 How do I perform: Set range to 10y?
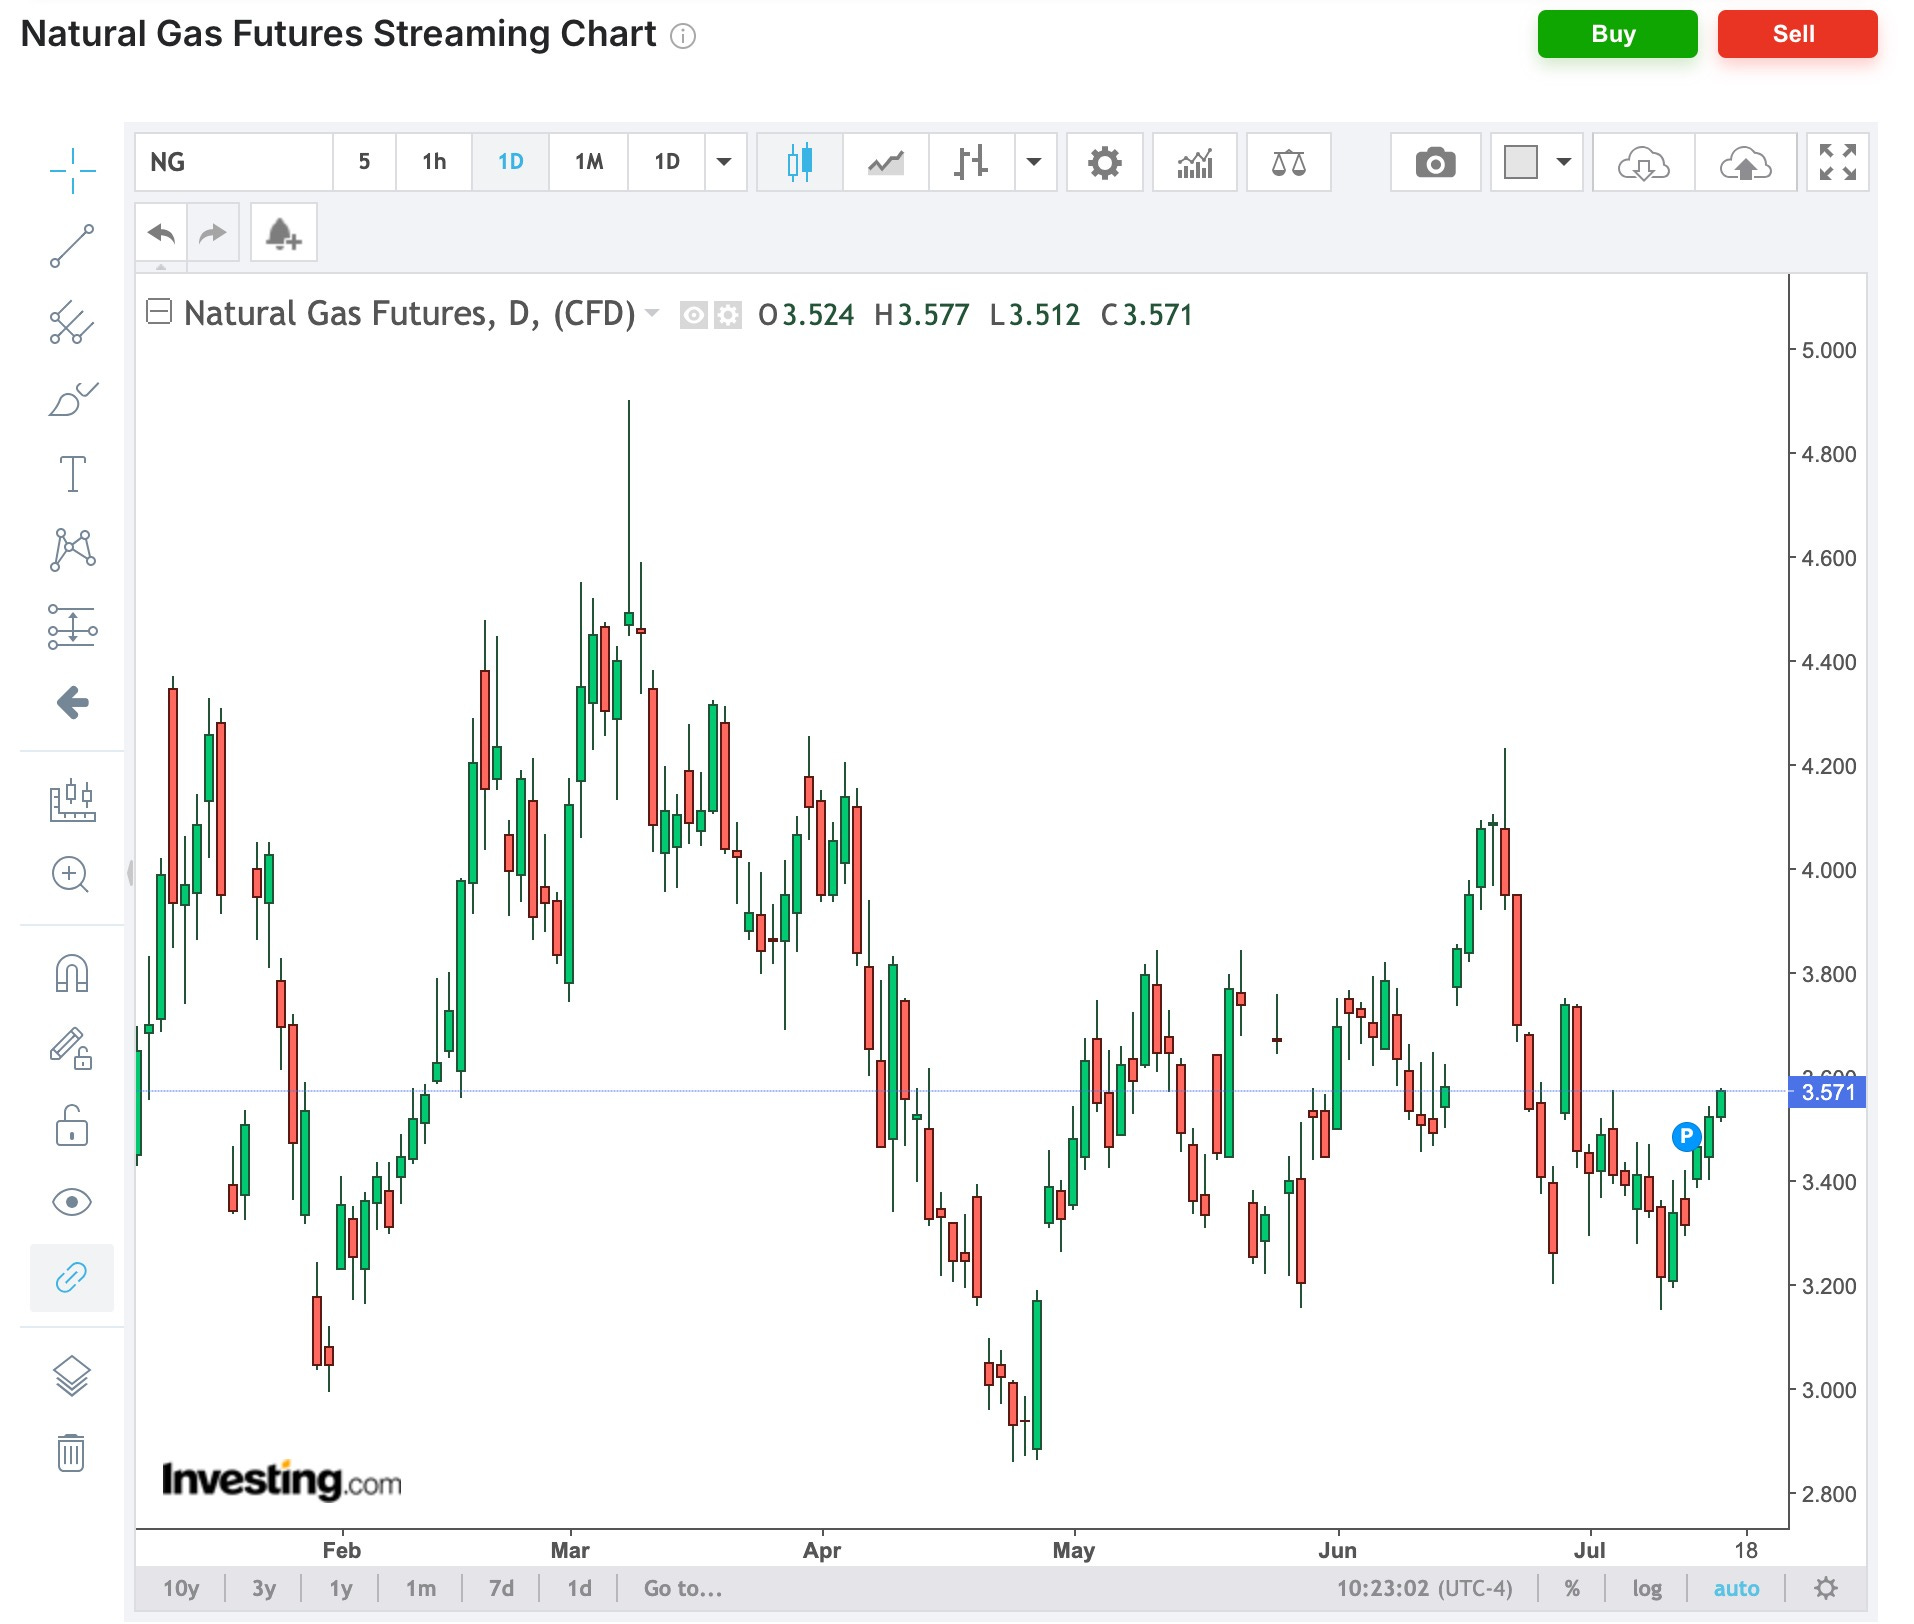coord(181,1588)
